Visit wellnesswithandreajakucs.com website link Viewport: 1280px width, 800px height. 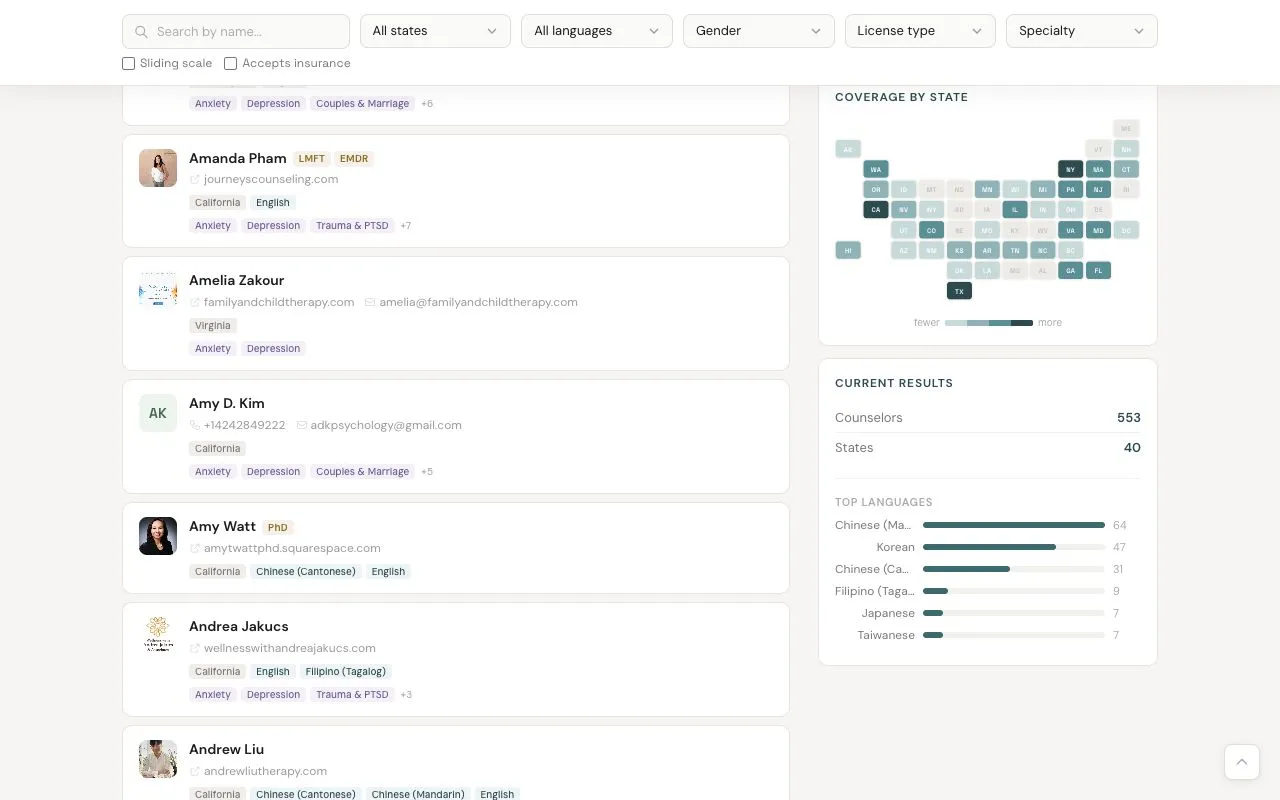pos(289,649)
